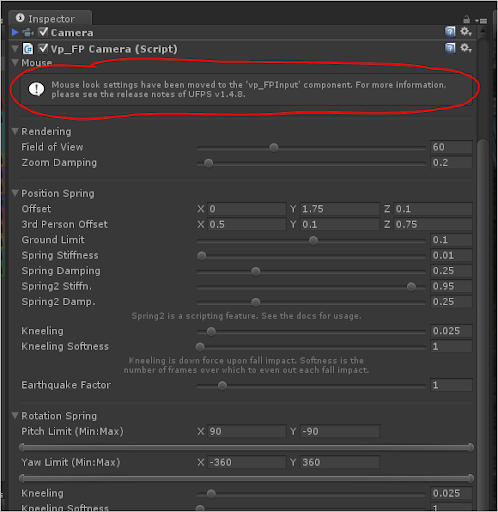The height and width of the screenshot is (512, 498).
Task: Collapse the Vp_FP Camera script foldout
Action: click(x=15, y=49)
